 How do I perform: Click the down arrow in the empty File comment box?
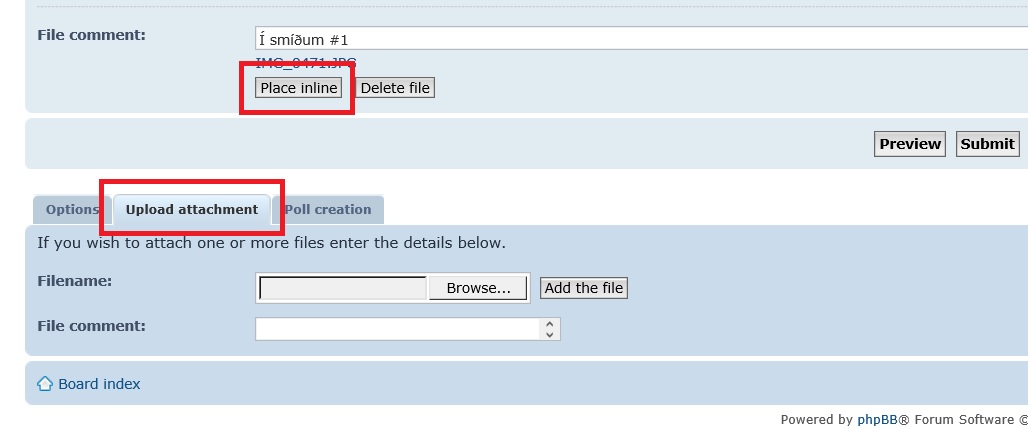549,335
